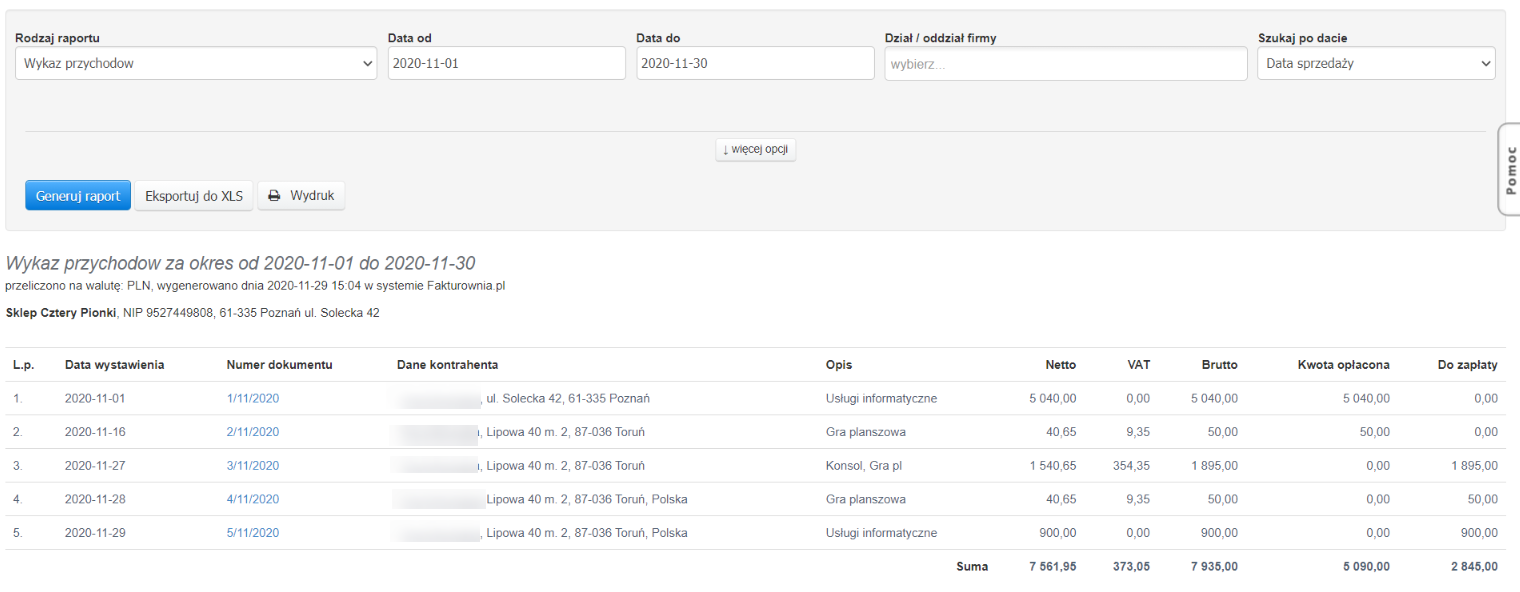Click the Data do input field
This screenshot has height=592, width=1520.
click(755, 63)
